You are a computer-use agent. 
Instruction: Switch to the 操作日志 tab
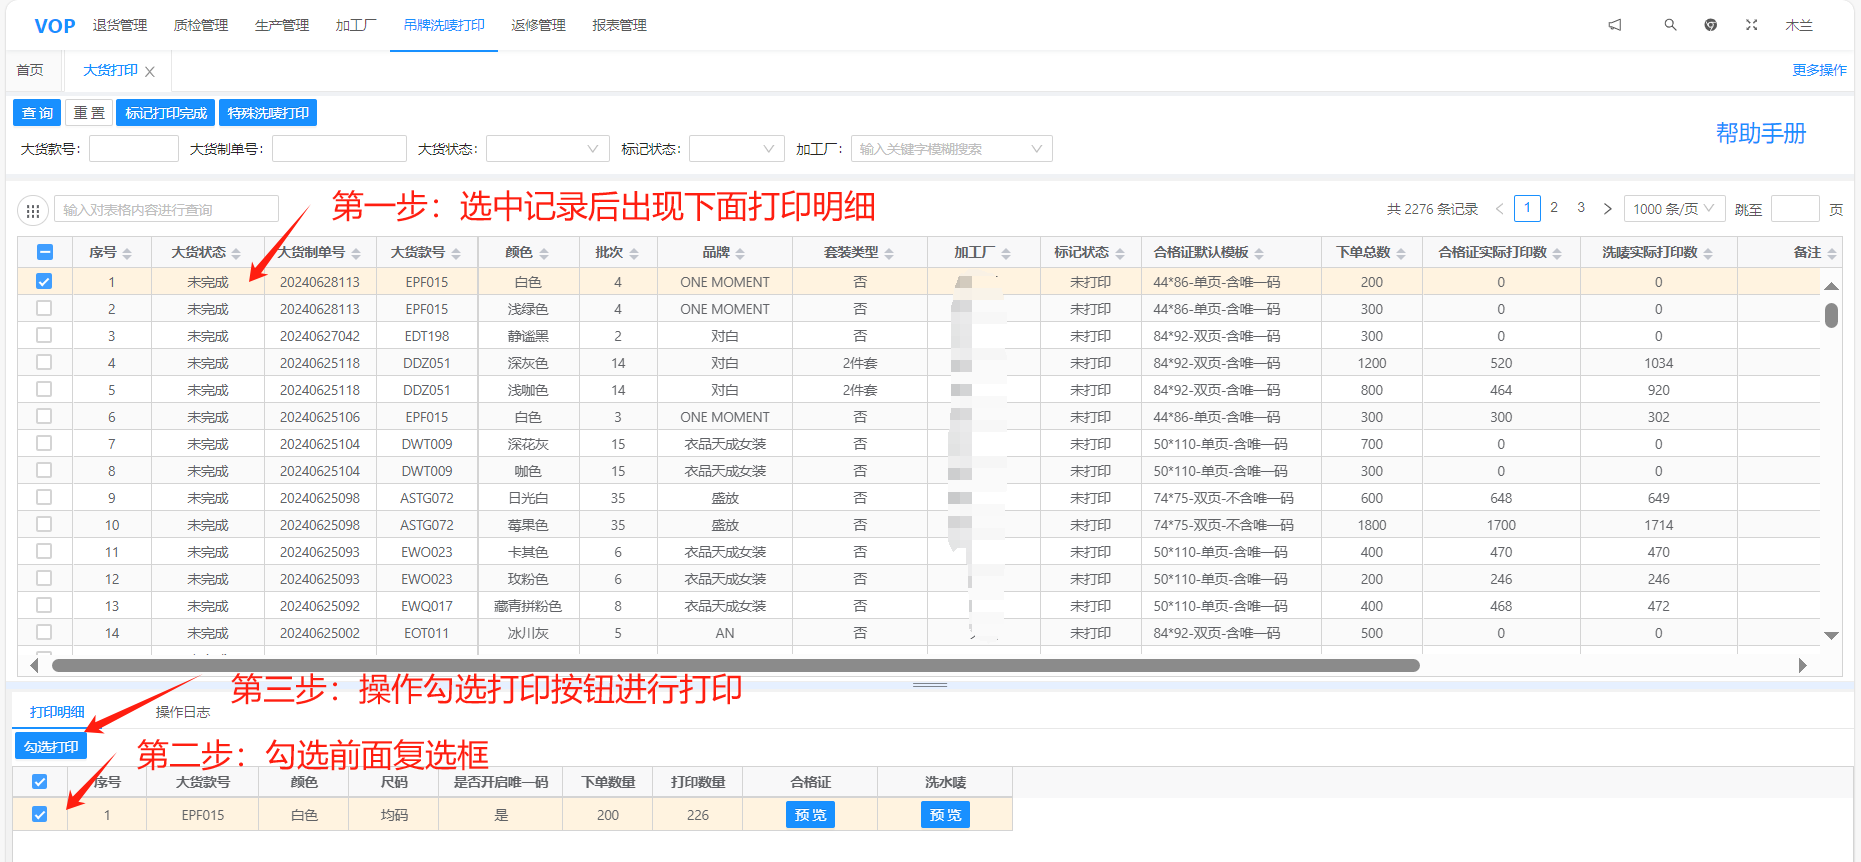(x=183, y=712)
